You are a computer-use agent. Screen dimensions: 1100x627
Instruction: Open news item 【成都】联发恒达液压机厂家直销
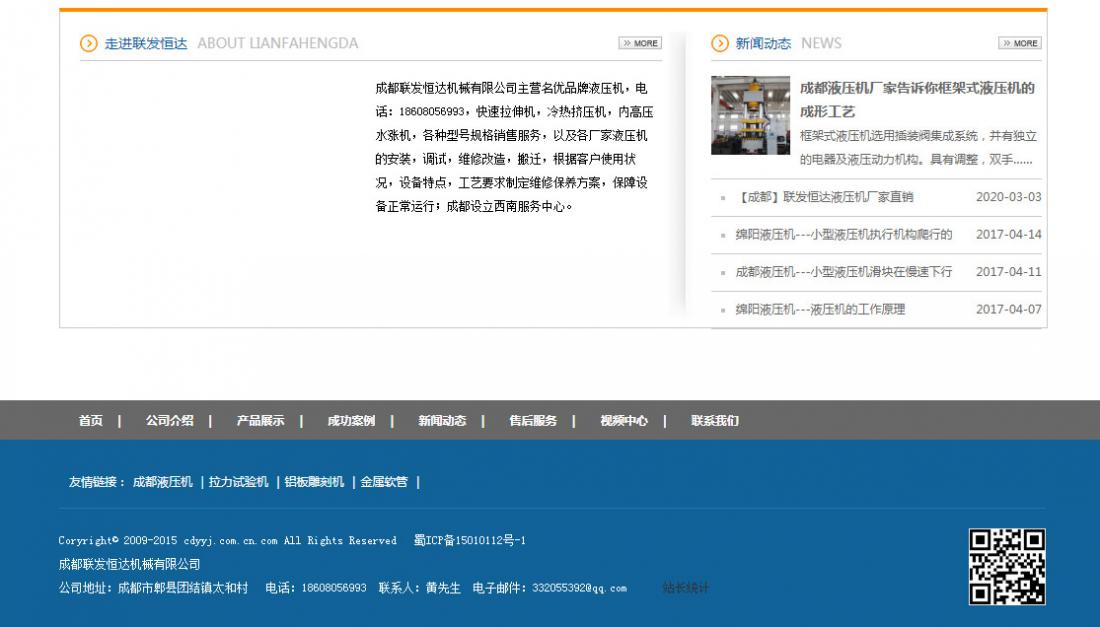coord(824,197)
